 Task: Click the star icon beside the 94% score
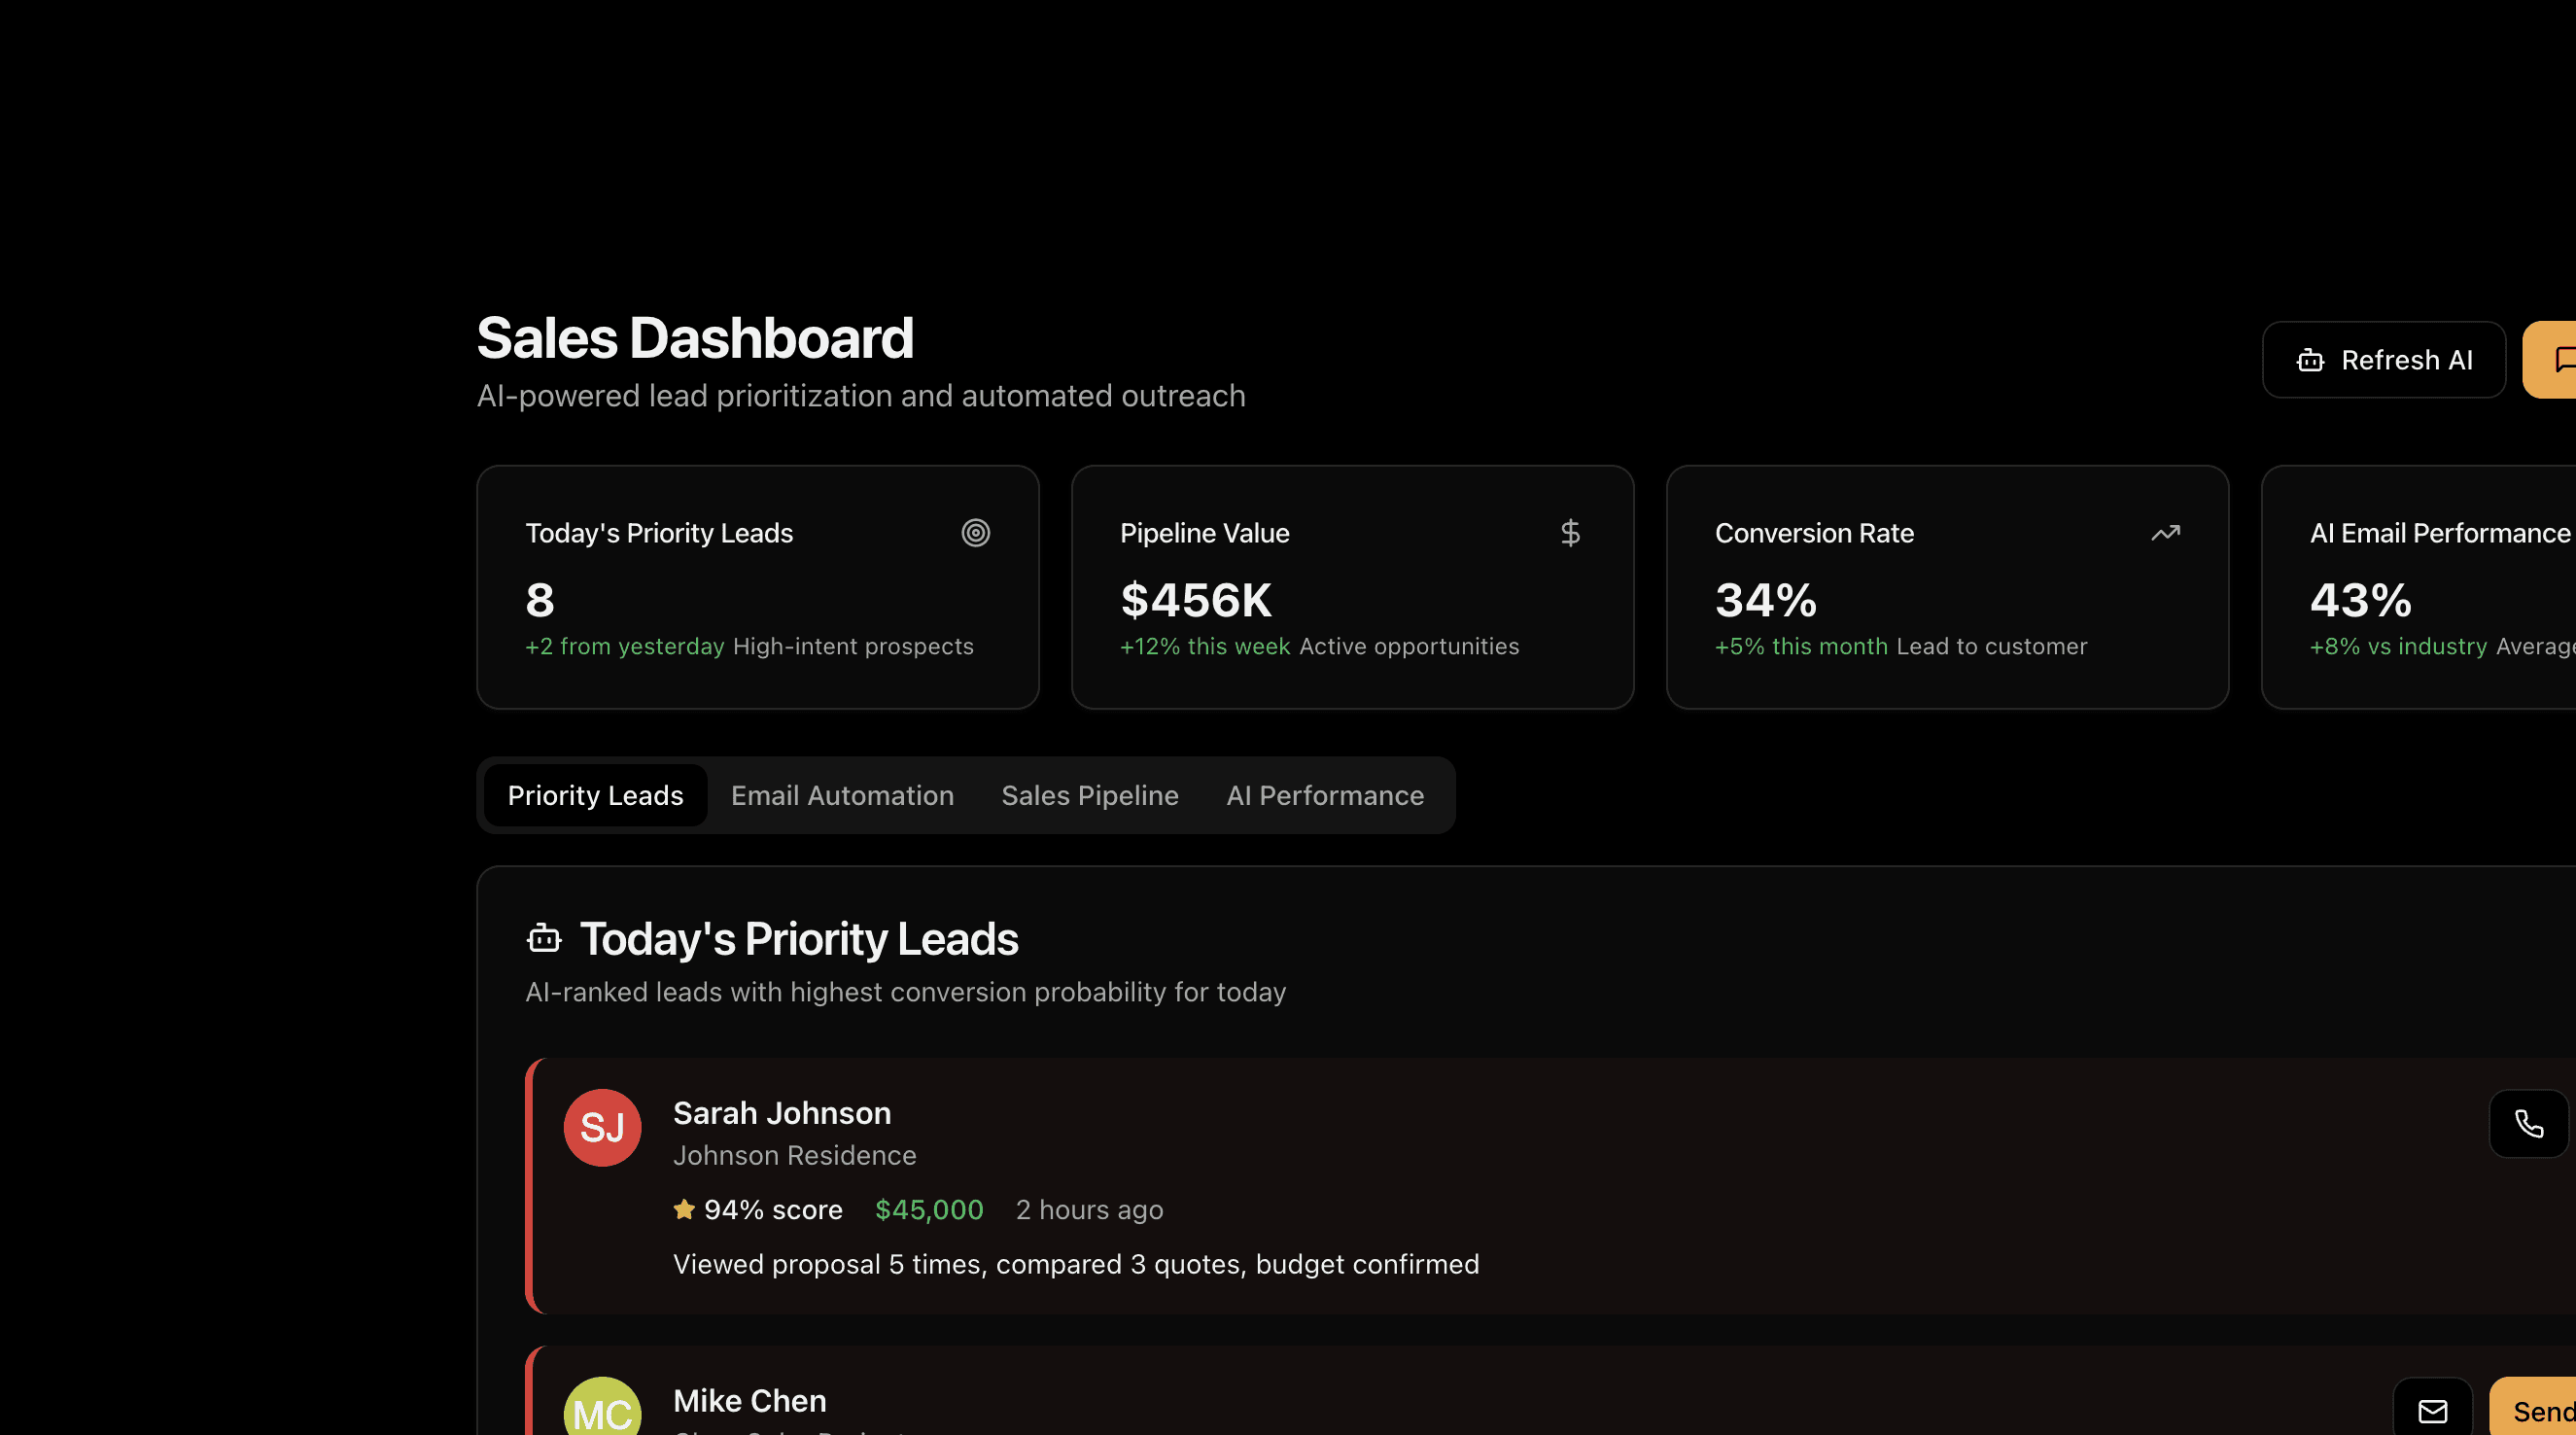click(684, 1210)
